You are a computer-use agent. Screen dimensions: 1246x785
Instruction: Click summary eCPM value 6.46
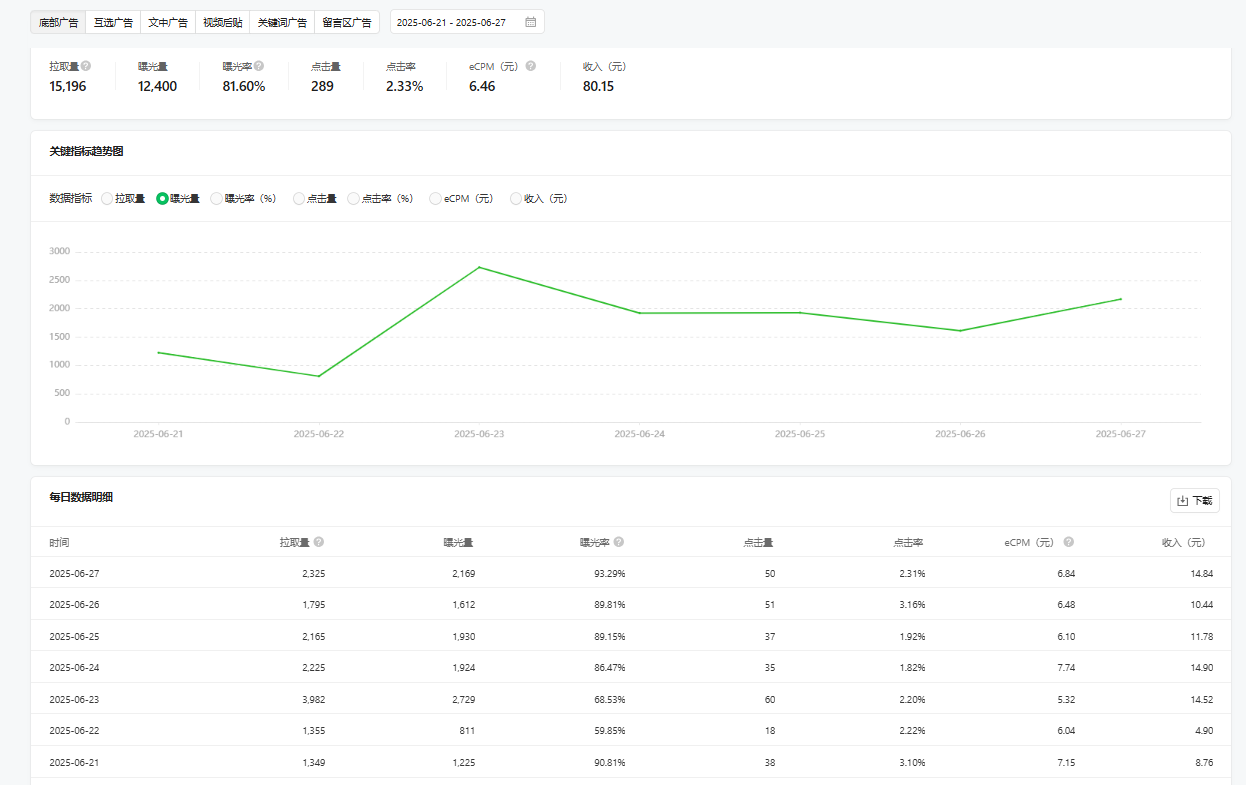tap(482, 87)
